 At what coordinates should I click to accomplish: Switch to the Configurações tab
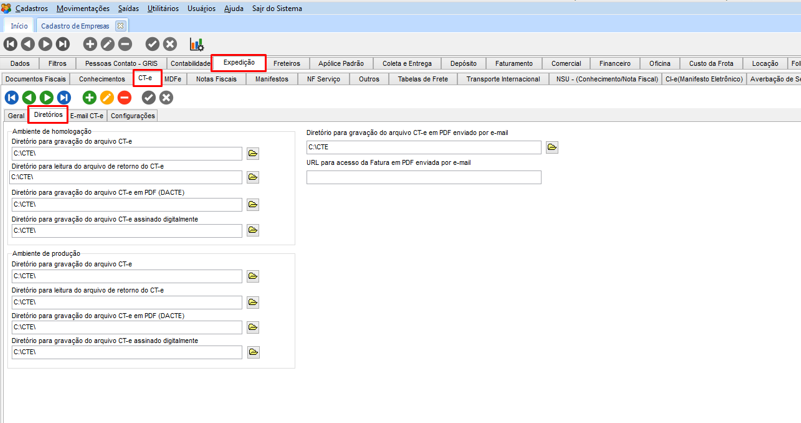pos(133,116)
